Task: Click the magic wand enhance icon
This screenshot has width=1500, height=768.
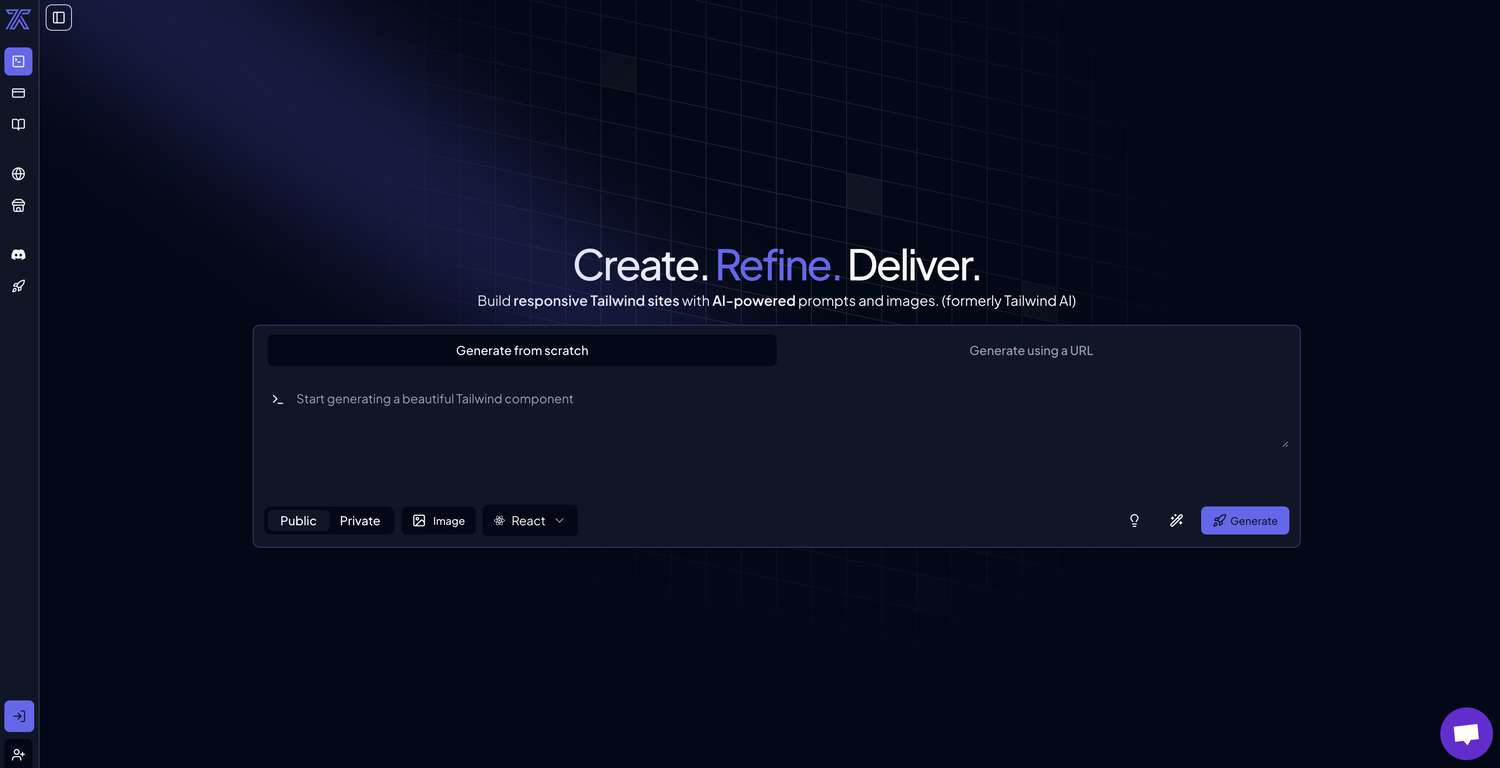Action: coord(1176,520)
